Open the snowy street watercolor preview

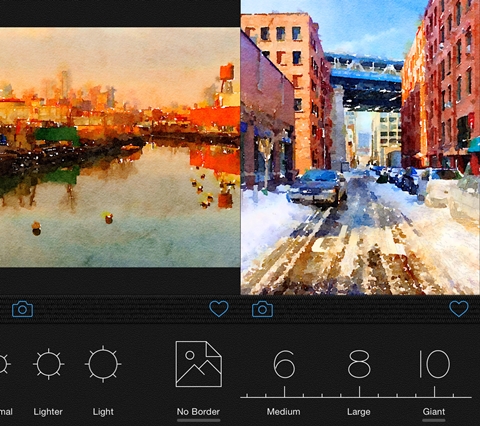click(x=360, y=147)
